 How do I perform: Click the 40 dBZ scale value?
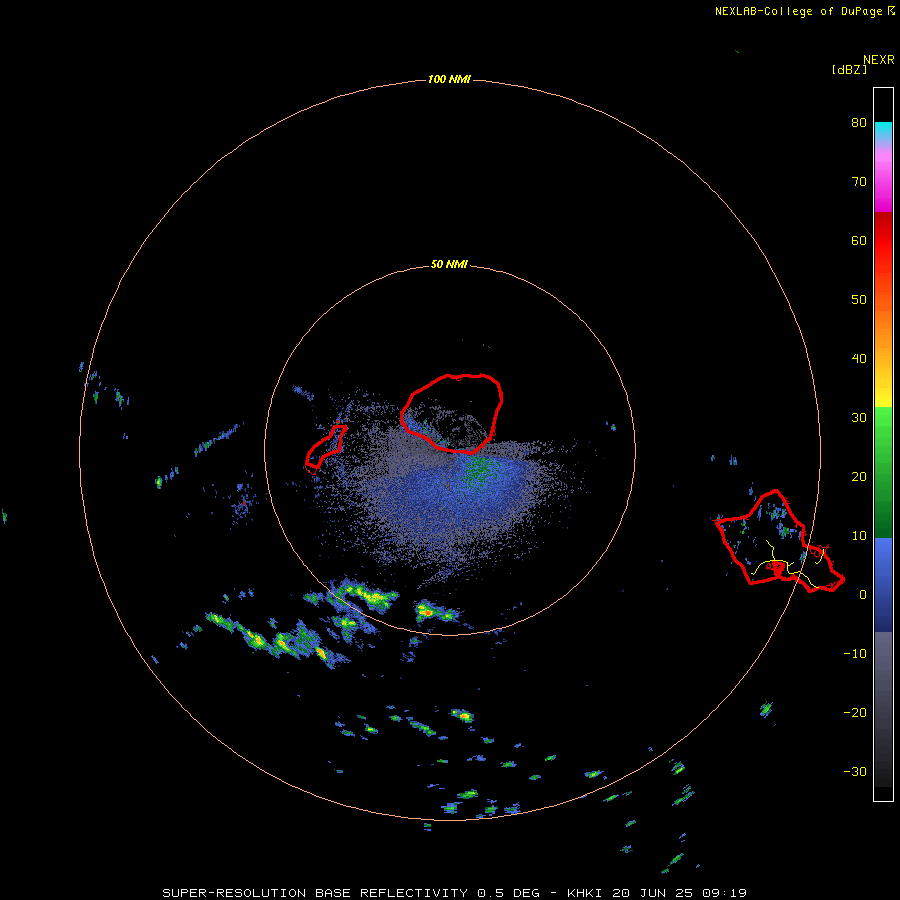click(859, 359)
